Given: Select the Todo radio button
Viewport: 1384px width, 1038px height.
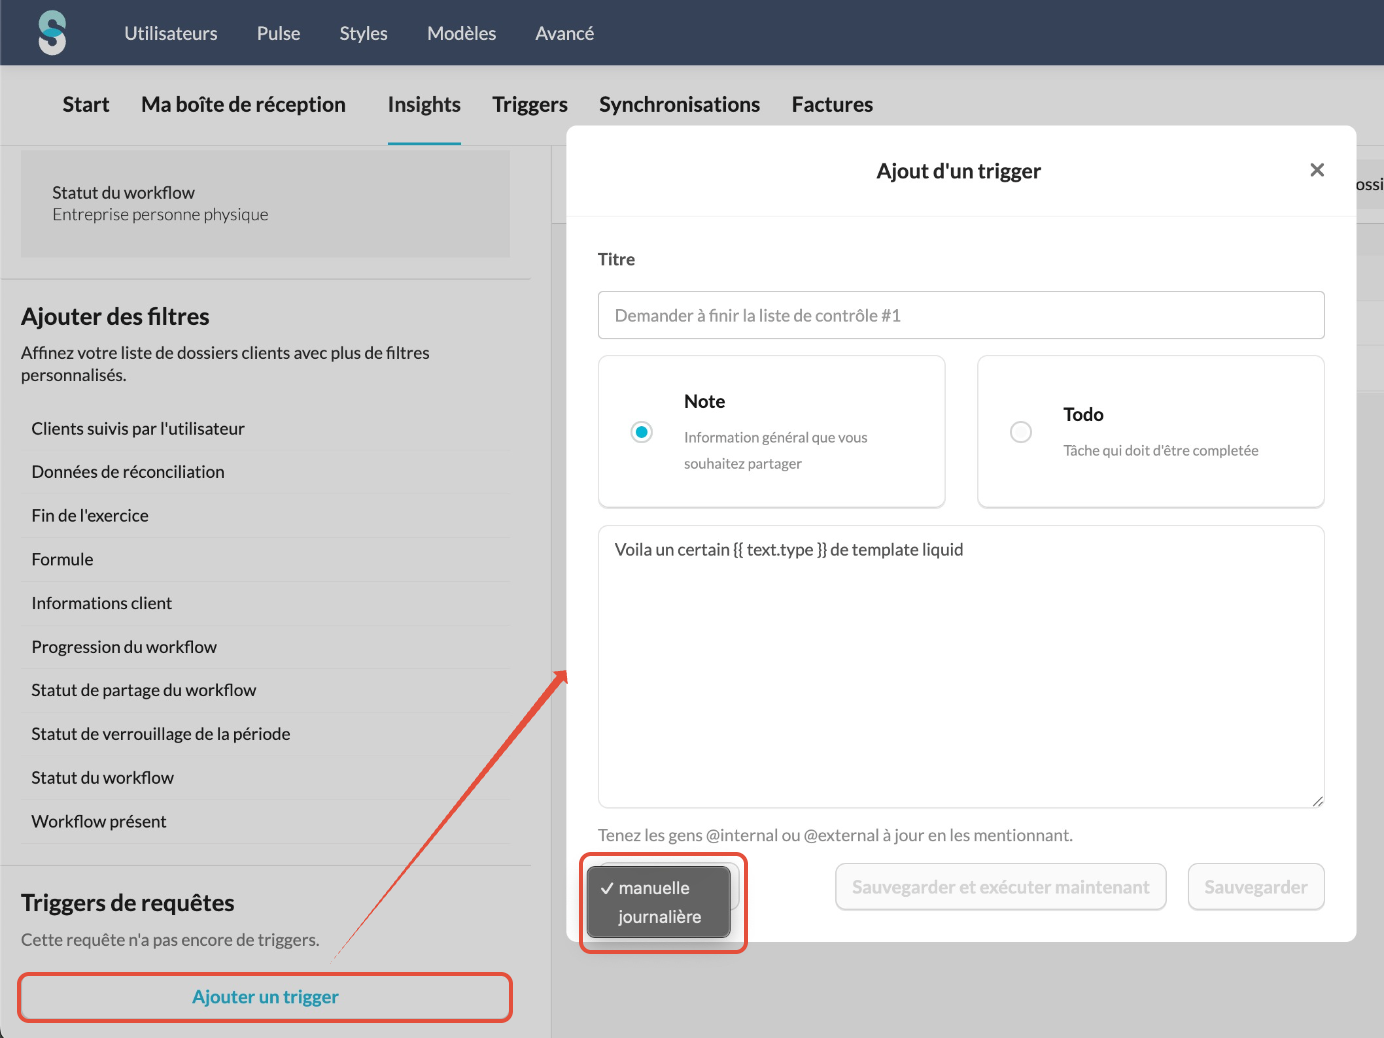Looking at the screenshot, I should (x=1021, y=432).
